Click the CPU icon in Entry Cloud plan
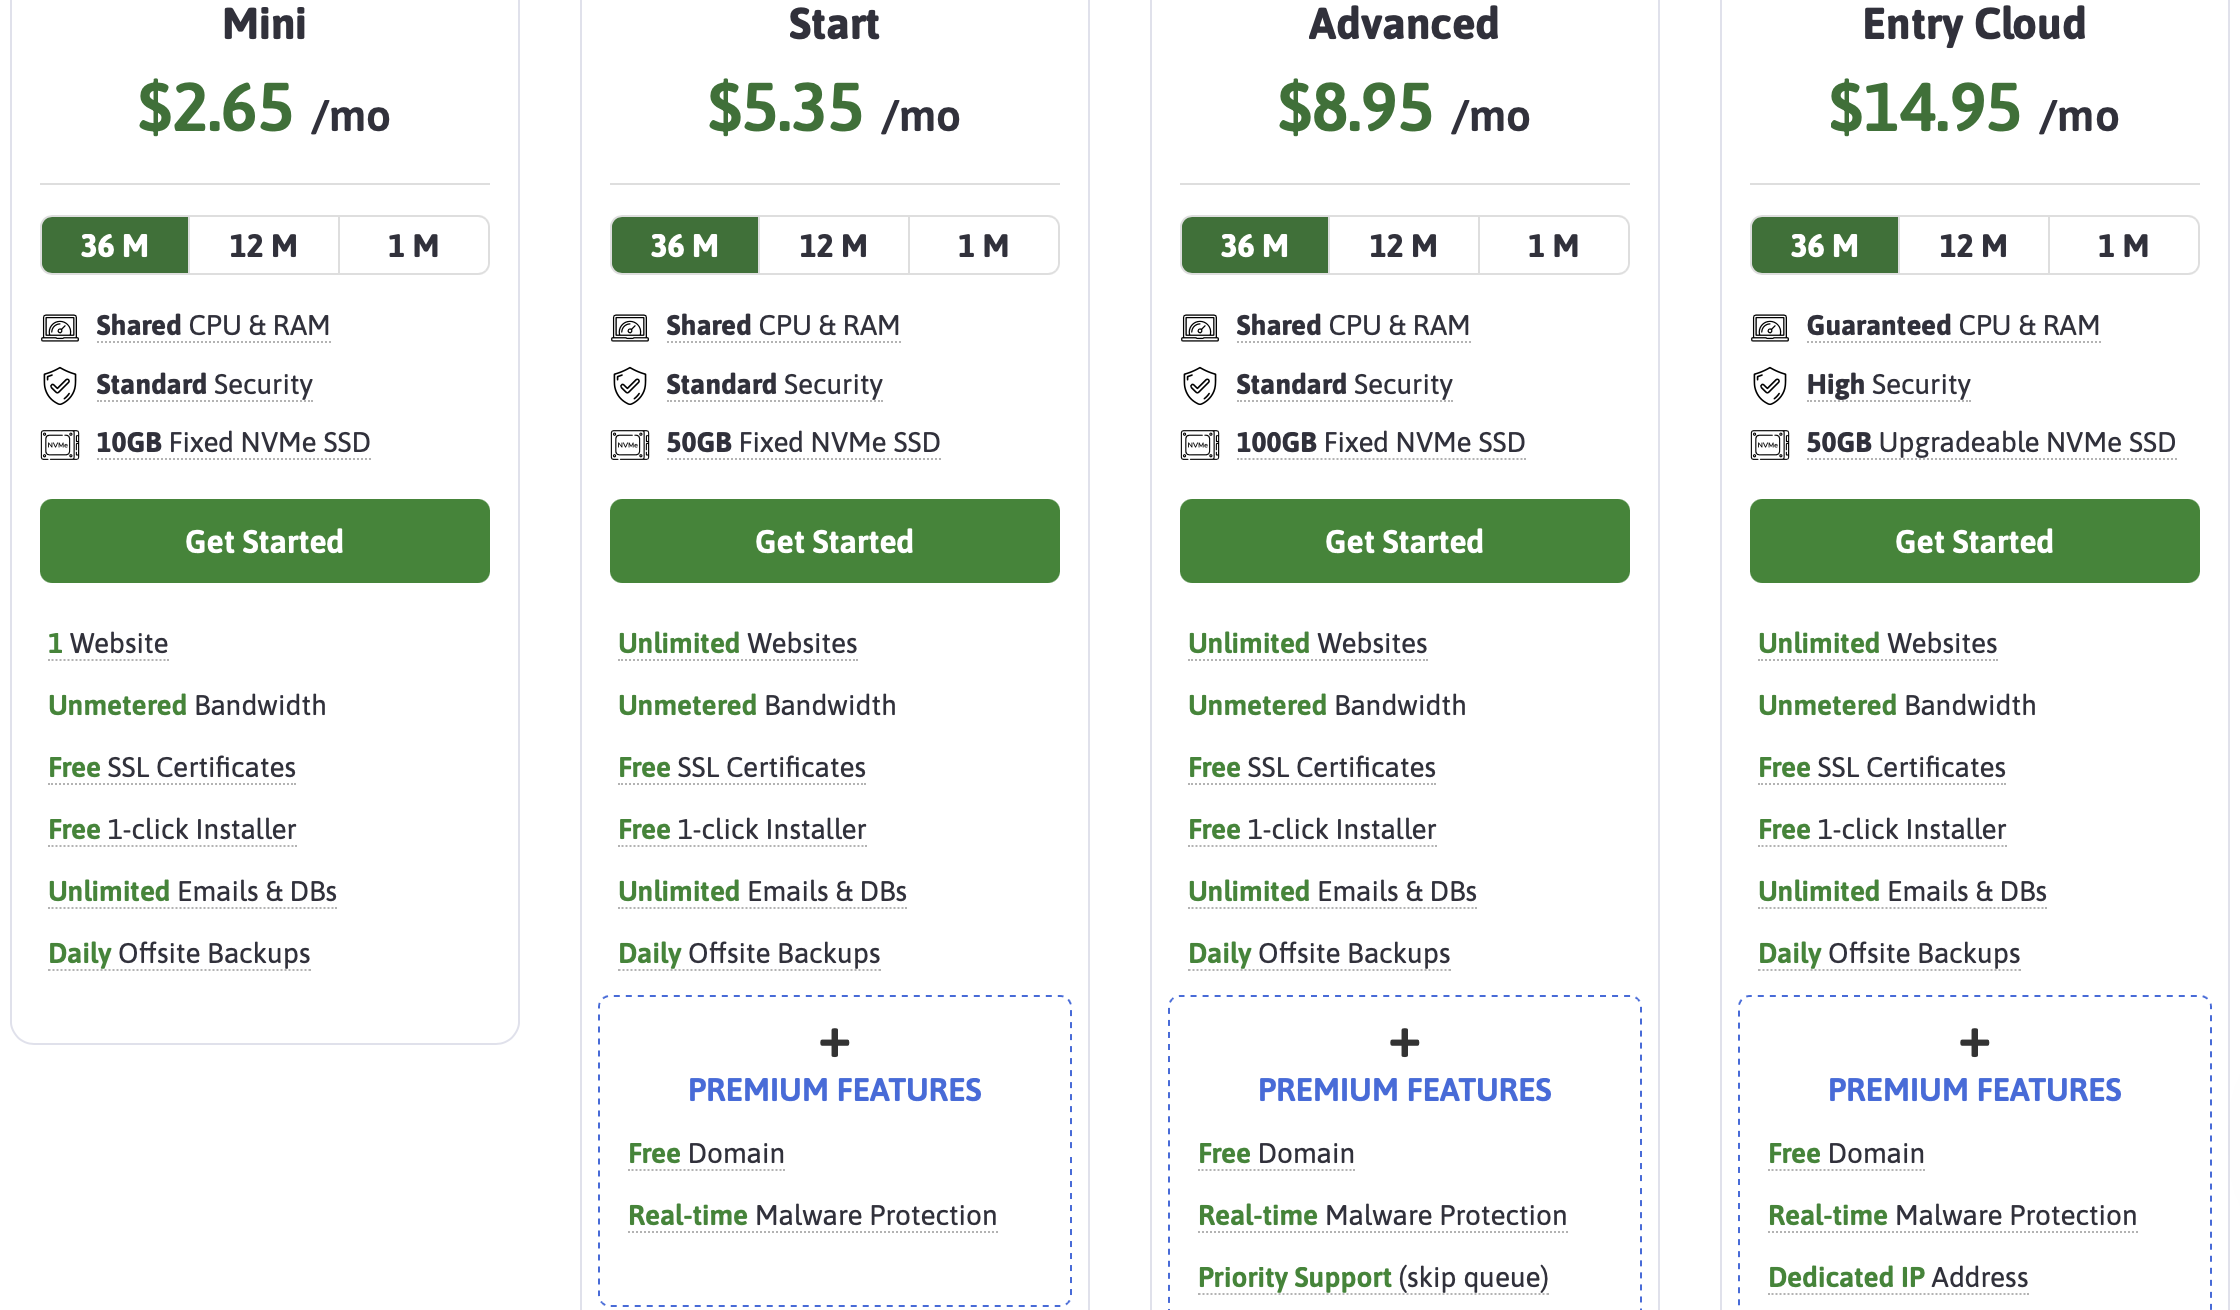Image resolution: width=2240 pixels, height=1310 pixels. 1770,327
